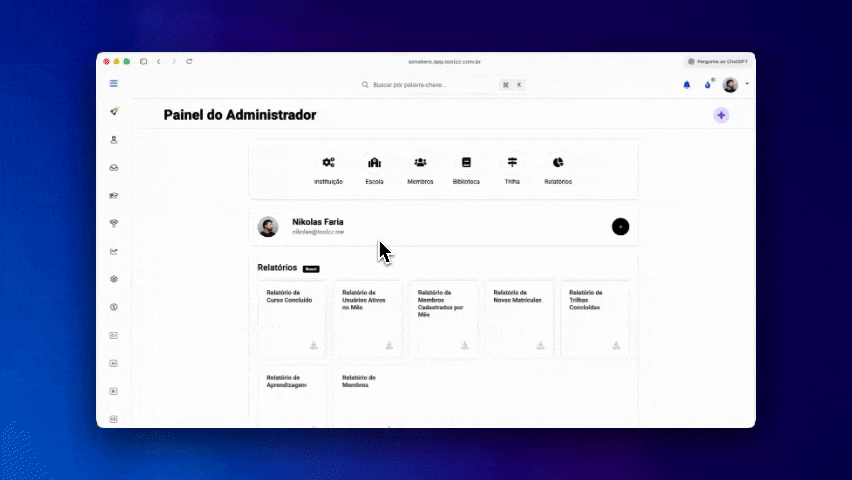Open the Relatórios pie chart icon
Viewport: 852px width, 480px height.
coord(558,163)
